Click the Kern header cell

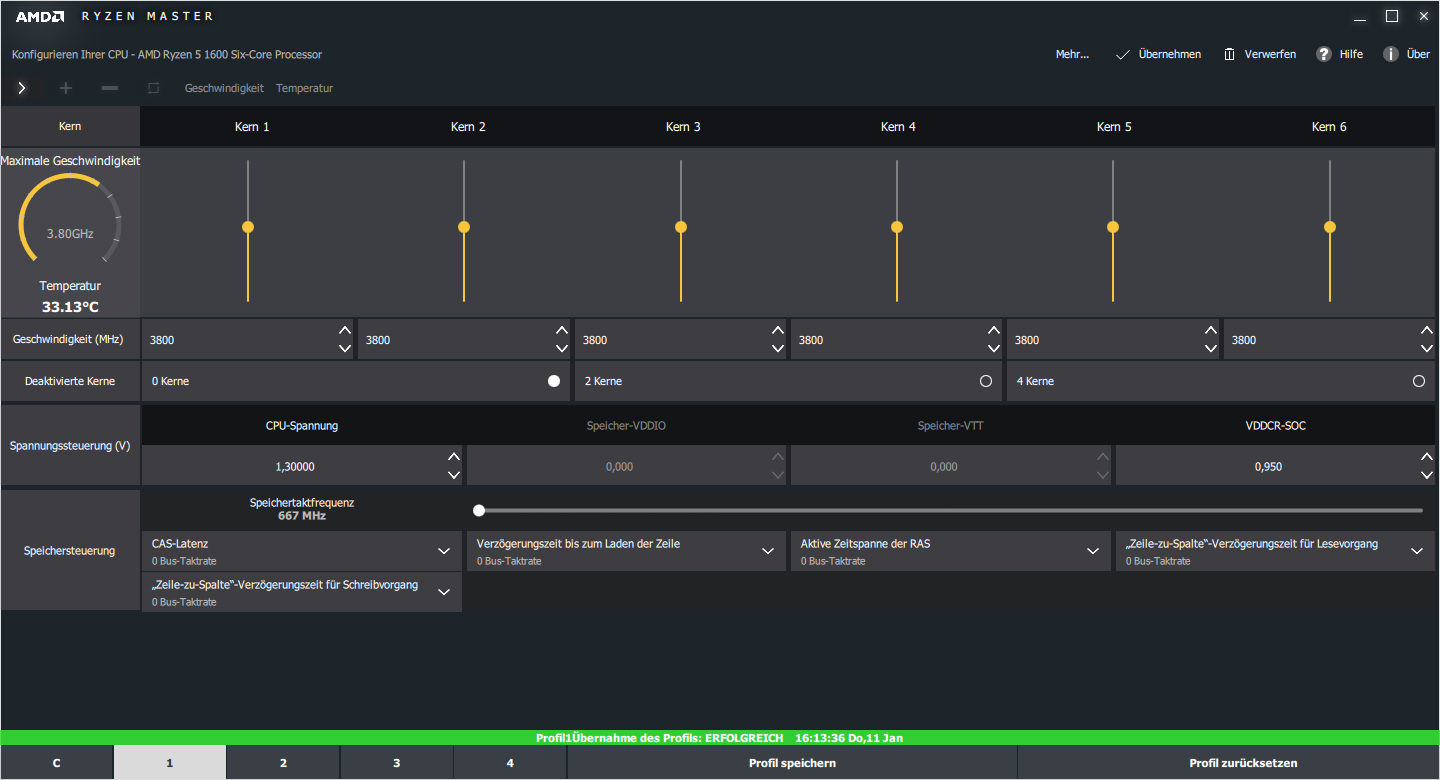click(x=70, y=127)
